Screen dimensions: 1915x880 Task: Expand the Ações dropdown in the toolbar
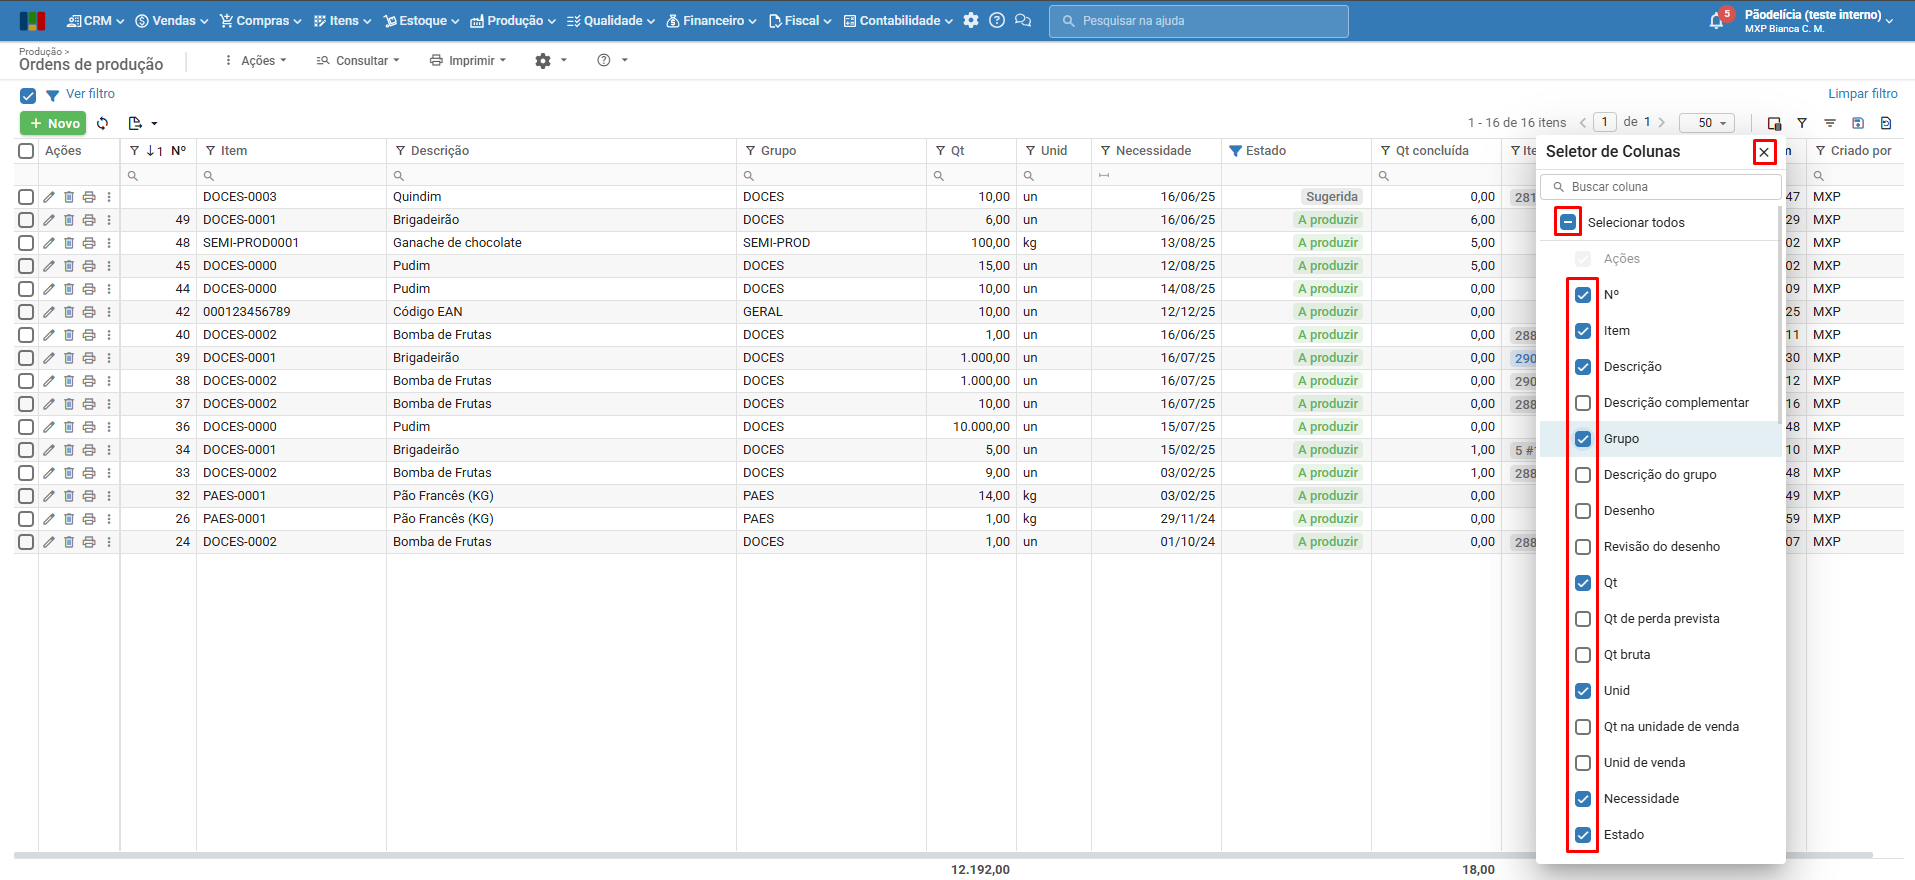(256, 61)
